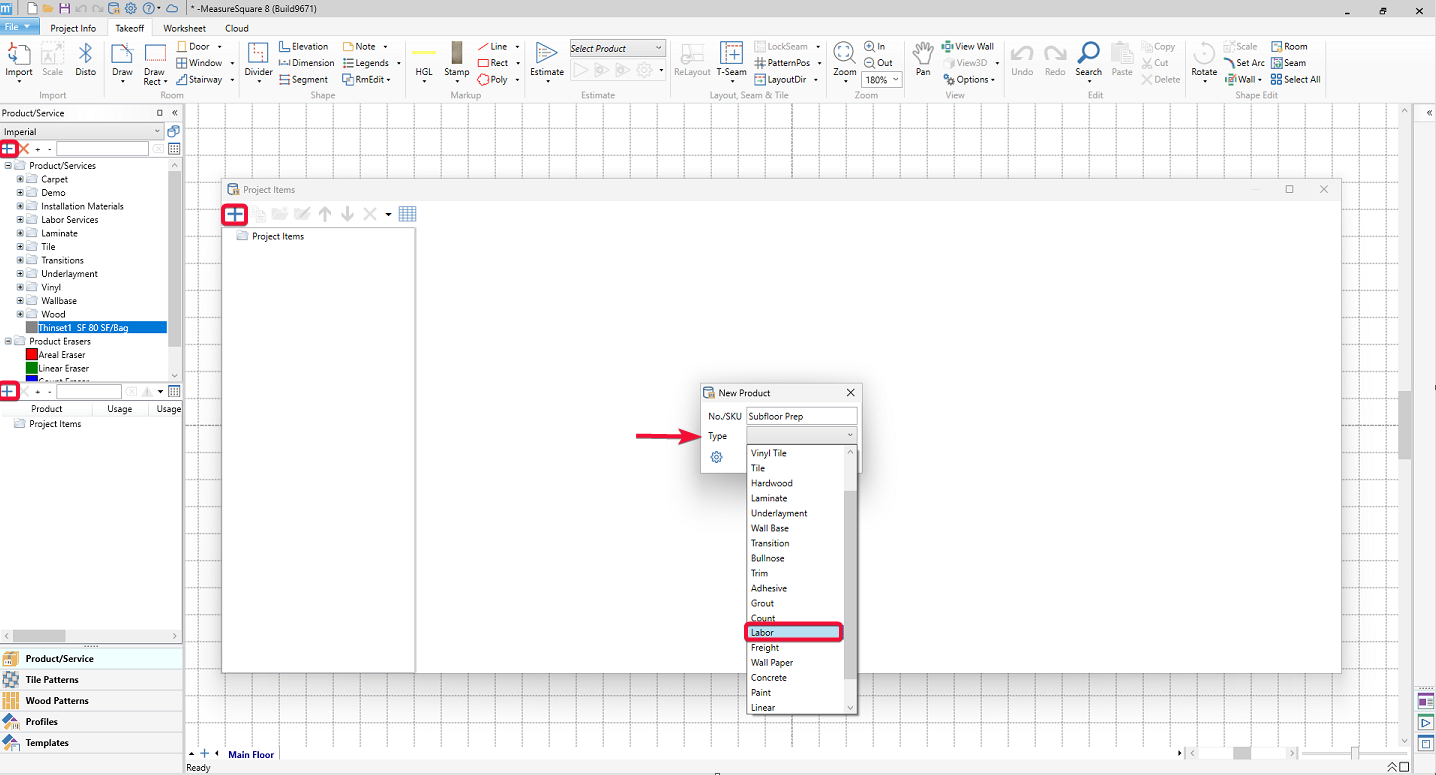Screen dimensions: 1436x775
Task: Choose the Segment tool
Action: (x=303, y=79)
